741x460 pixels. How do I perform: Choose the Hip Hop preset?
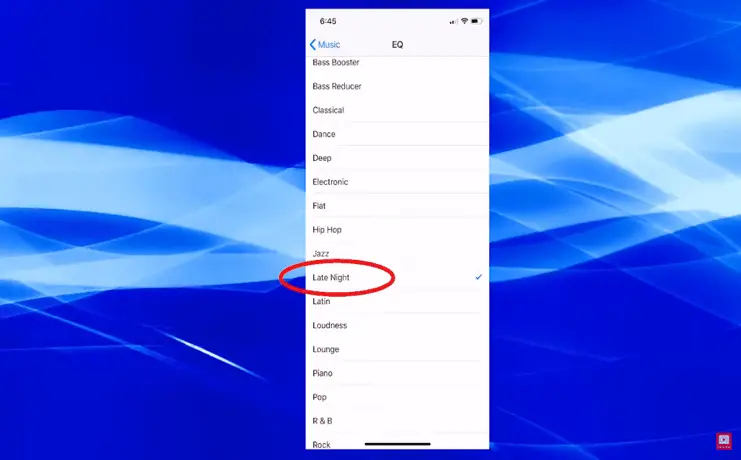pos(397,230)
